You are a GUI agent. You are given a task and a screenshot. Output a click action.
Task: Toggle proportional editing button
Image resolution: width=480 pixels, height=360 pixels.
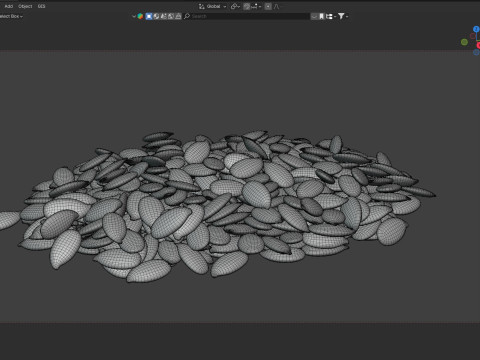268,6
